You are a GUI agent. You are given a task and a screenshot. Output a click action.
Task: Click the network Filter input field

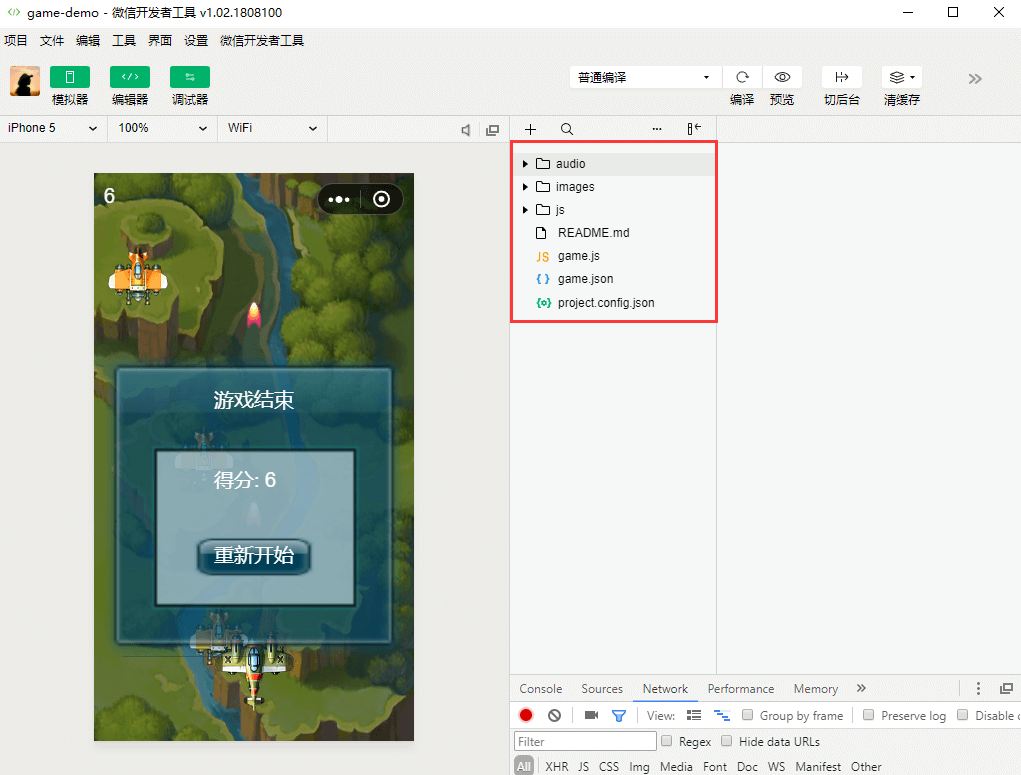(585, 741)
